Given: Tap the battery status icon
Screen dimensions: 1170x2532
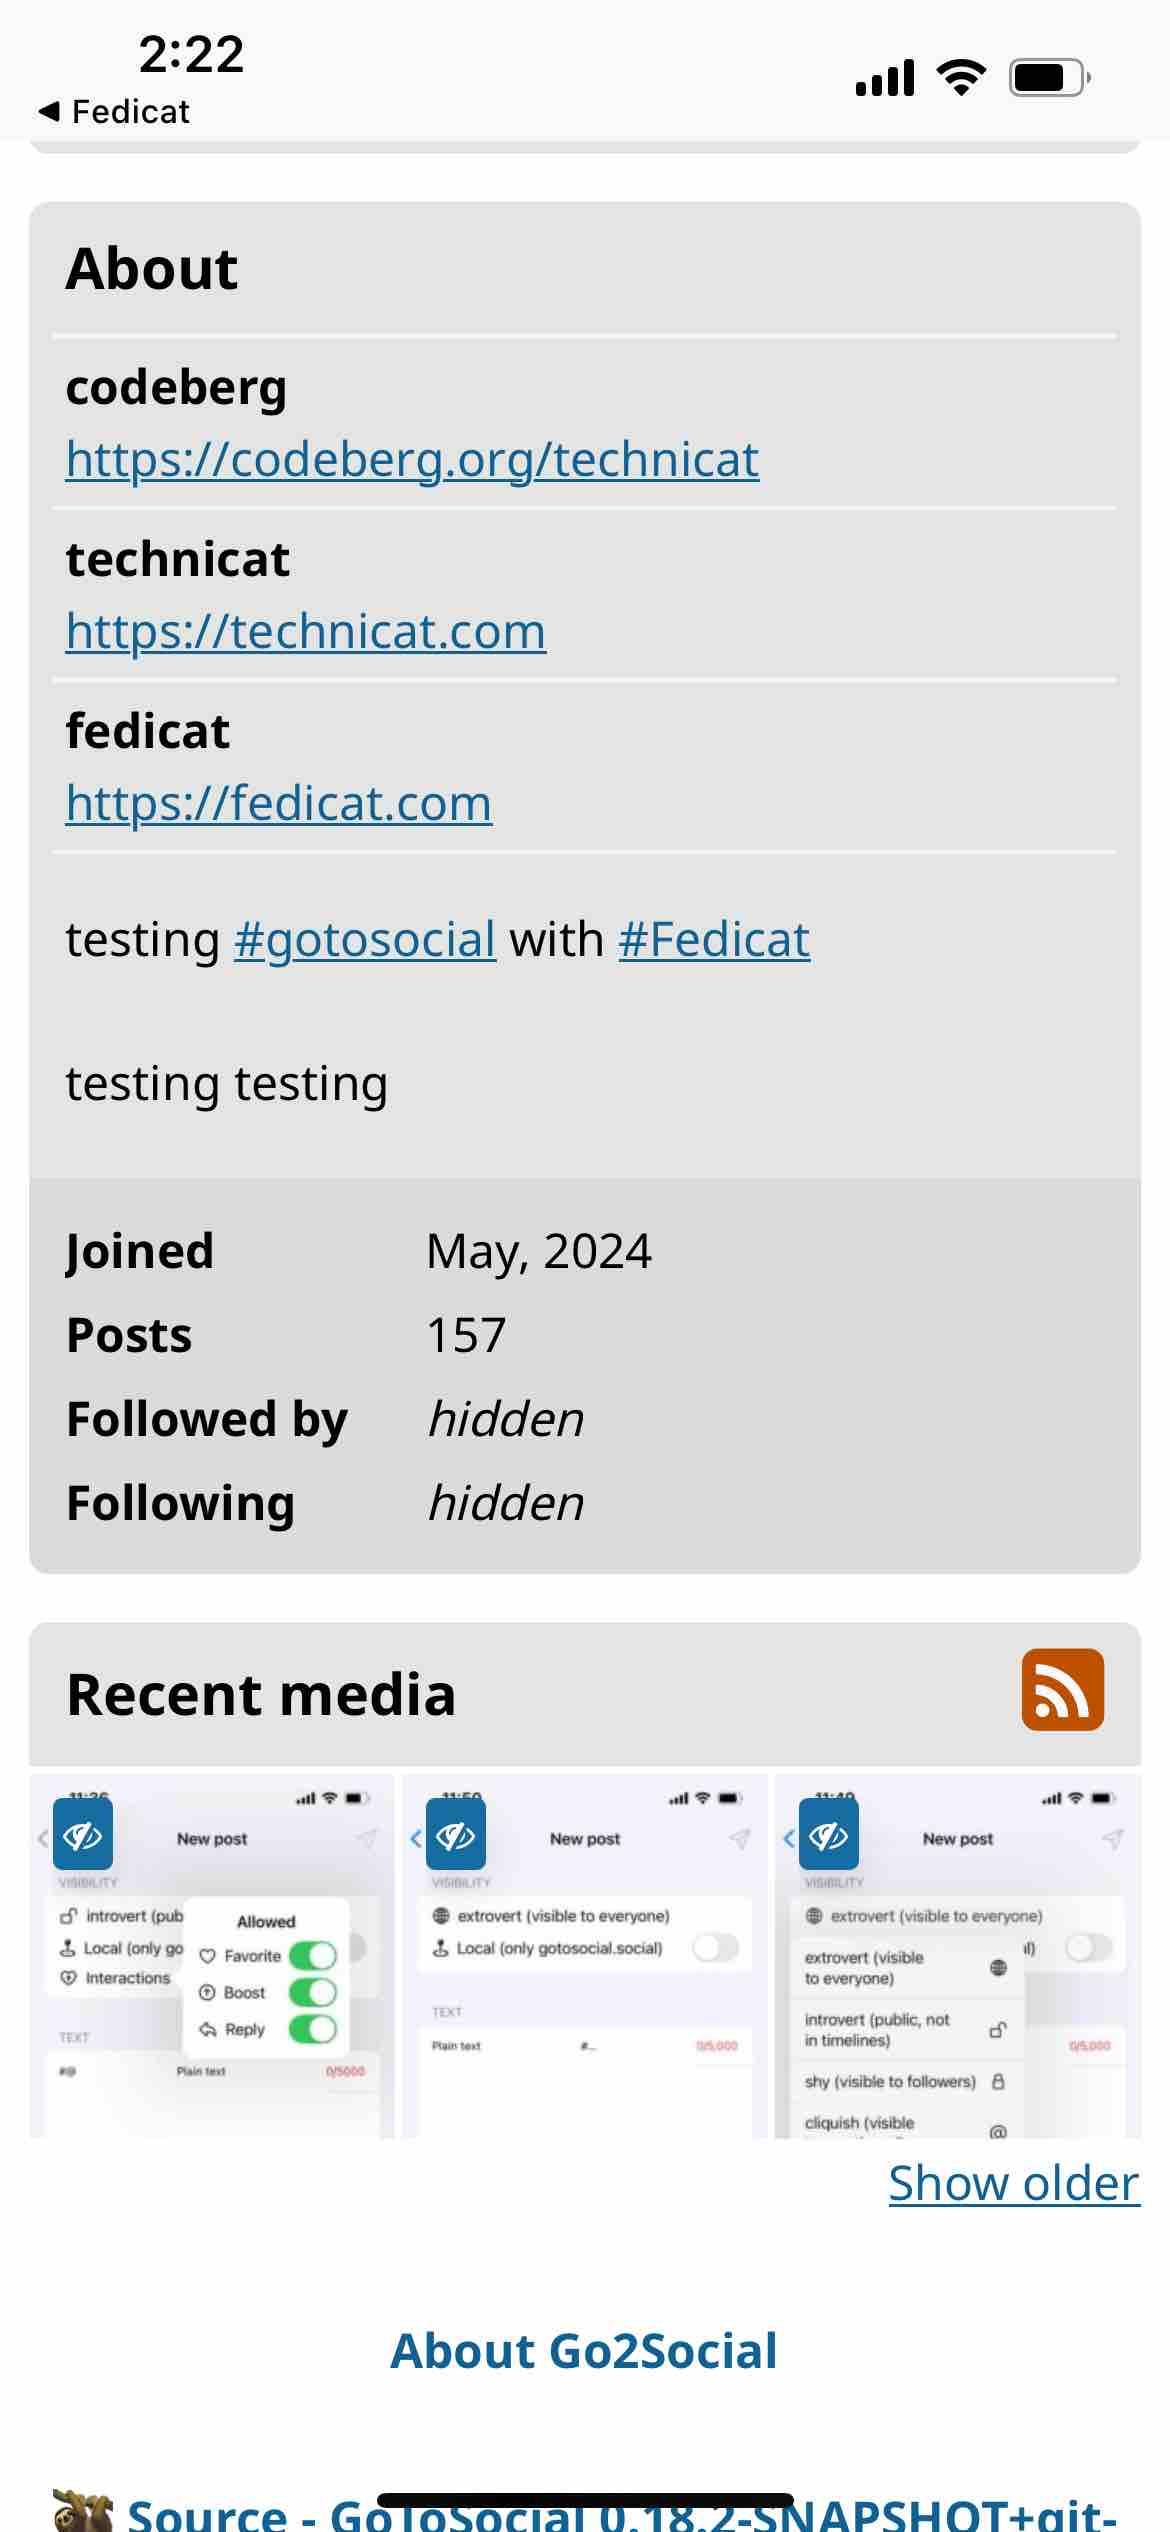Looking at the screenshot, I should coord(1049,77).
